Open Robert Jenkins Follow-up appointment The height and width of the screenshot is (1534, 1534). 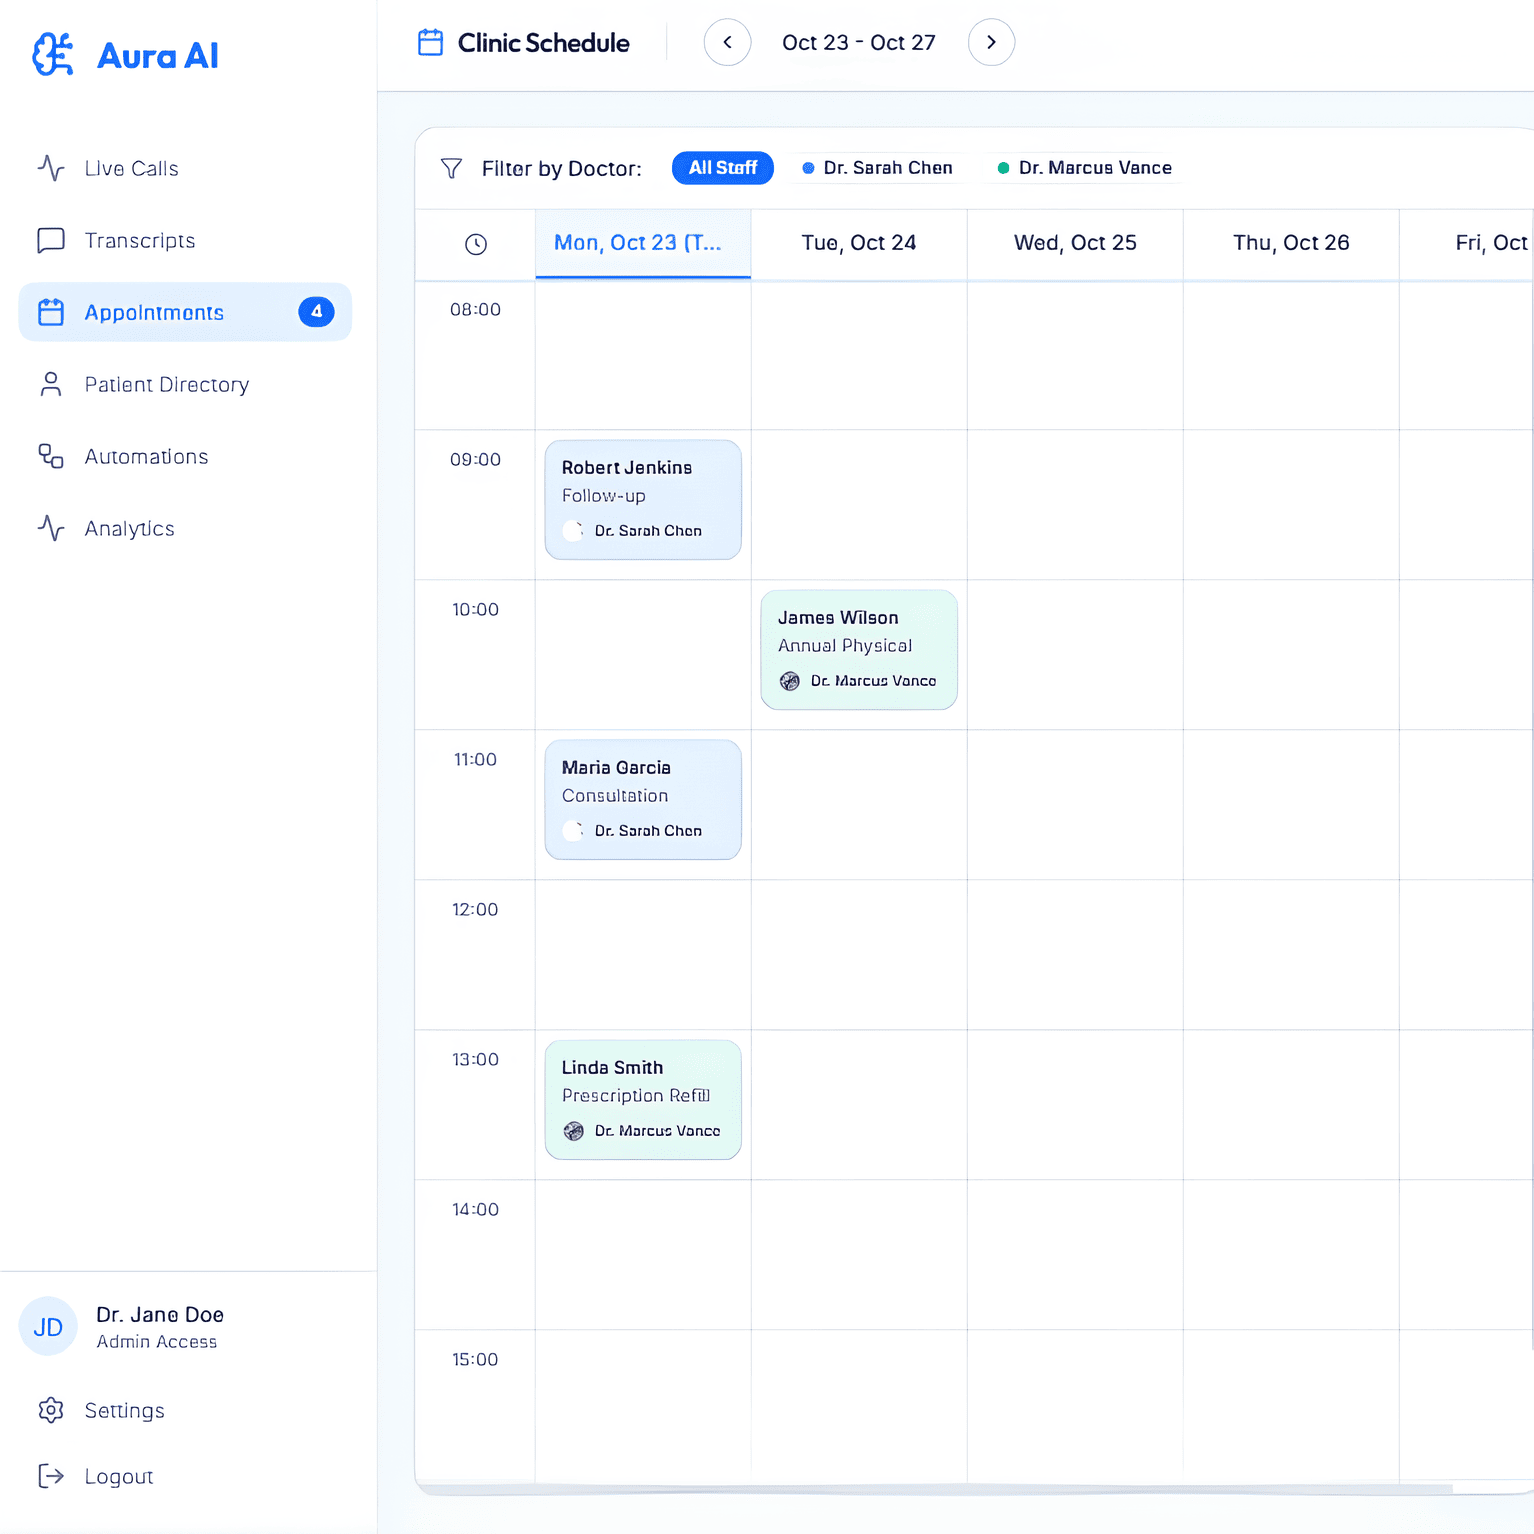tap(643, 499)
